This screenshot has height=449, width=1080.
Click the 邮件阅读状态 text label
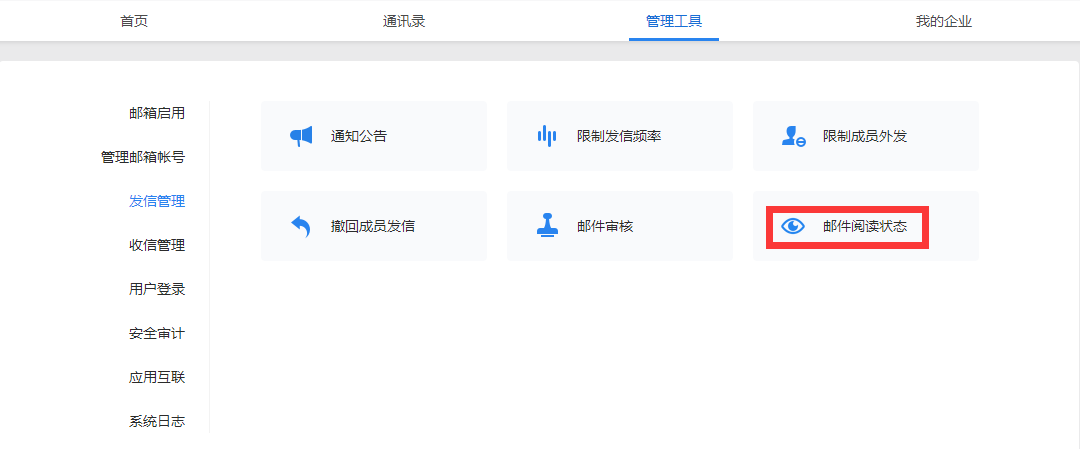coord(865,226)
